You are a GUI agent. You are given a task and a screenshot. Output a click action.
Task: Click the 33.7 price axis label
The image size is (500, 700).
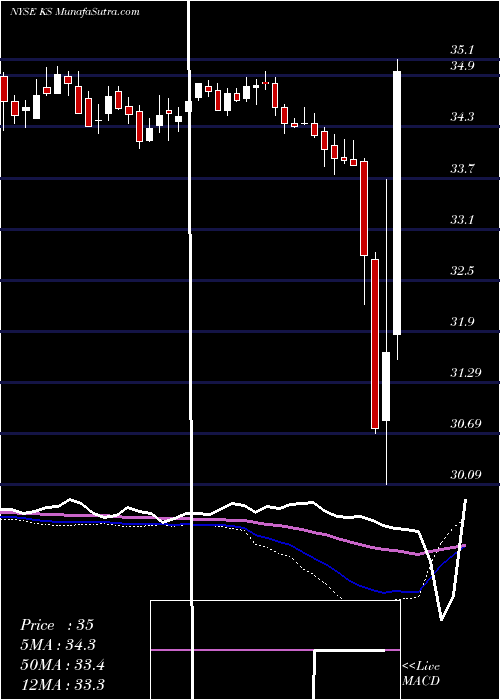coord(462,169)
